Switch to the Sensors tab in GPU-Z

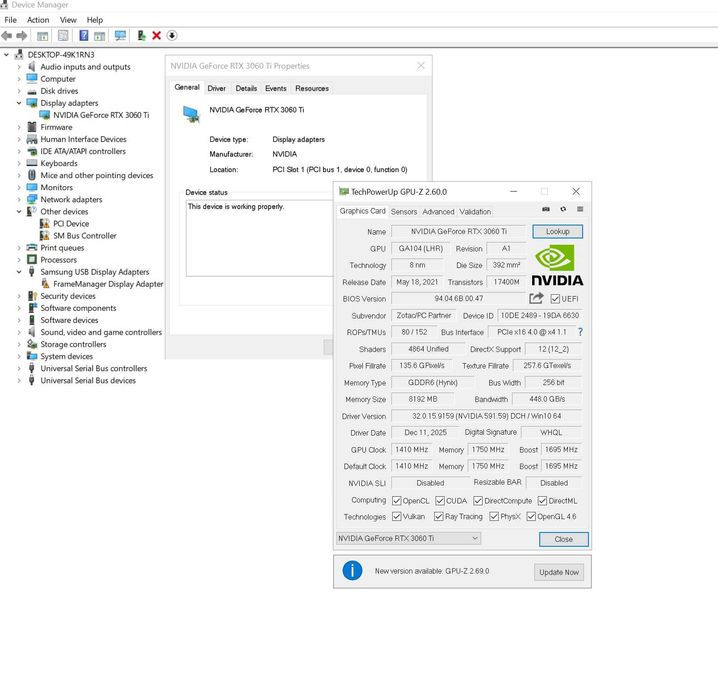[x=403, y=211]
